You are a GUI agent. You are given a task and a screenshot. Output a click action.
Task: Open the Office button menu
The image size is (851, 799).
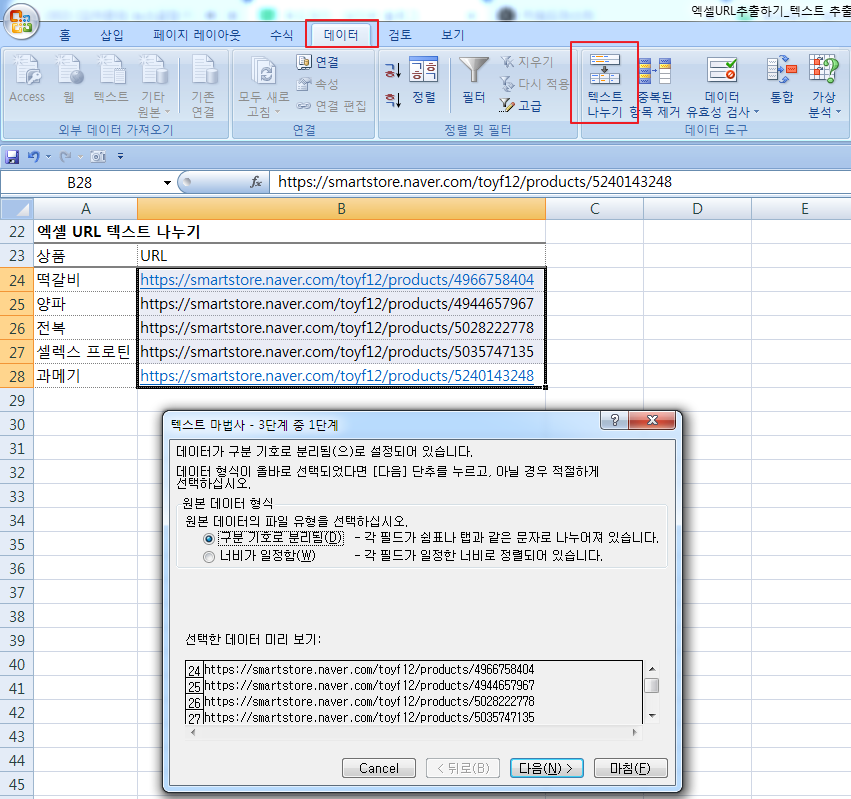[x=21, y=22]
